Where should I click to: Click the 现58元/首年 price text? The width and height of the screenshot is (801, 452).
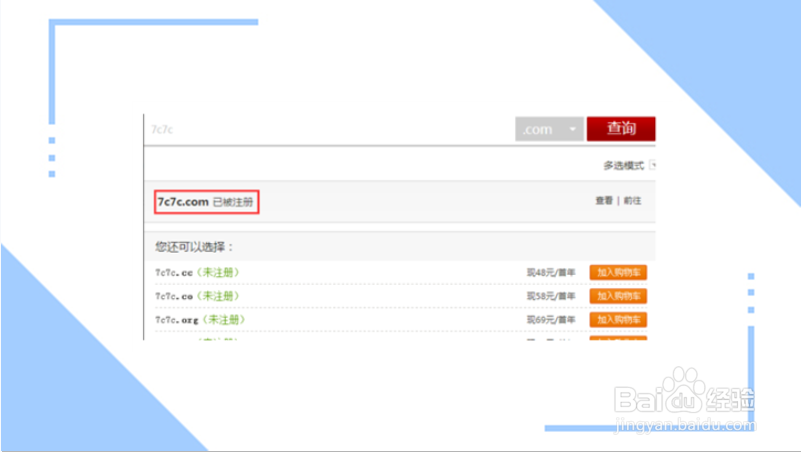(551, 296)
